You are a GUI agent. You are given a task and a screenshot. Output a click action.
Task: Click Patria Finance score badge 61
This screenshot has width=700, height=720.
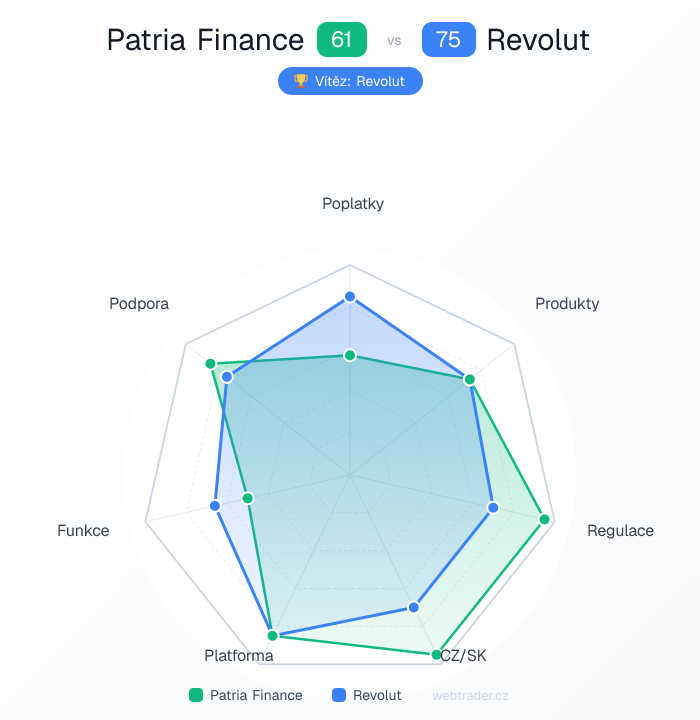coord(342,40)
